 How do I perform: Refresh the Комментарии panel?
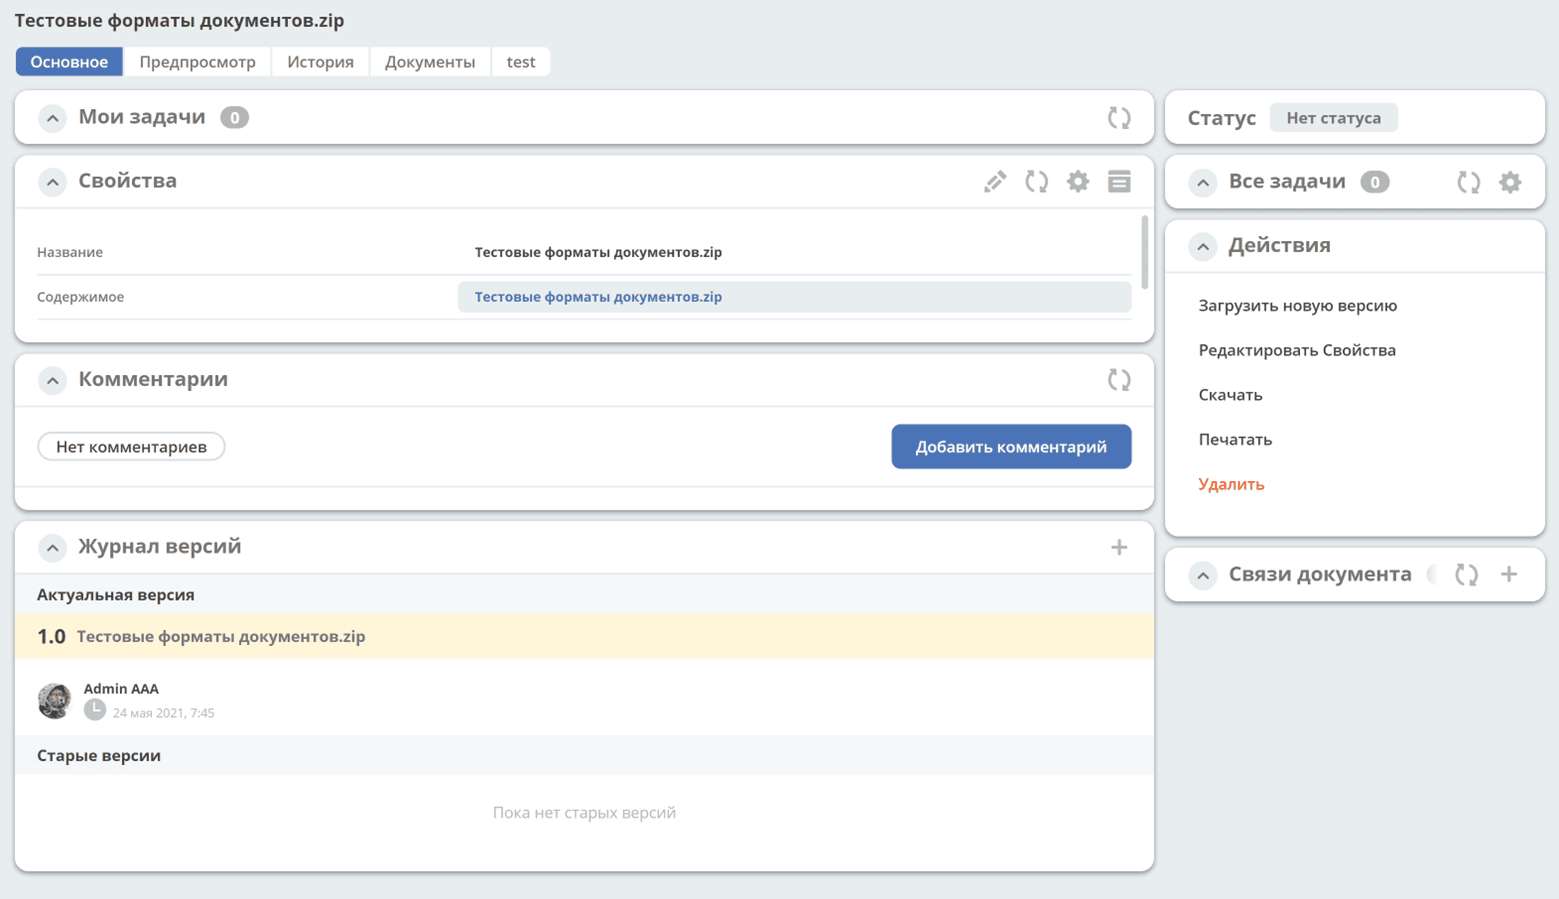(1119, 380)
